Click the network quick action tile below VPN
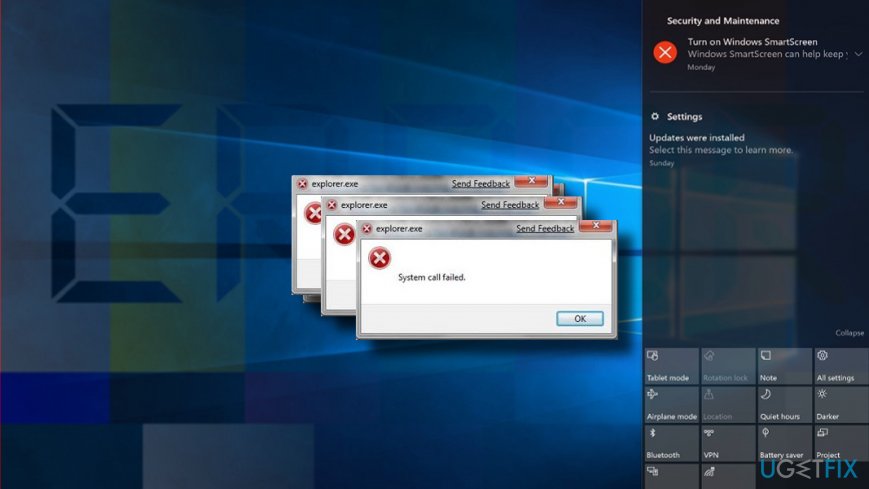Image resolution: width=869 pixels, height=489 pixels. point(728,476)
